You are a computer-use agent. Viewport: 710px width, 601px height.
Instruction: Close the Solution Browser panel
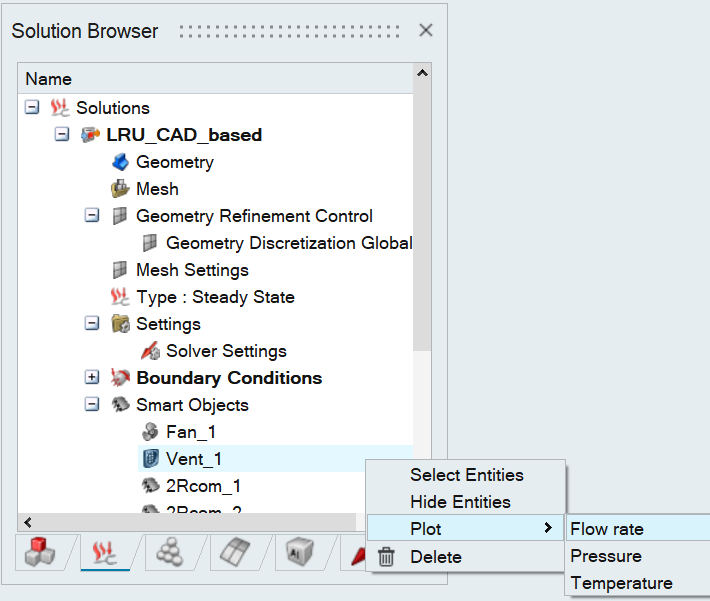[426, 30]
